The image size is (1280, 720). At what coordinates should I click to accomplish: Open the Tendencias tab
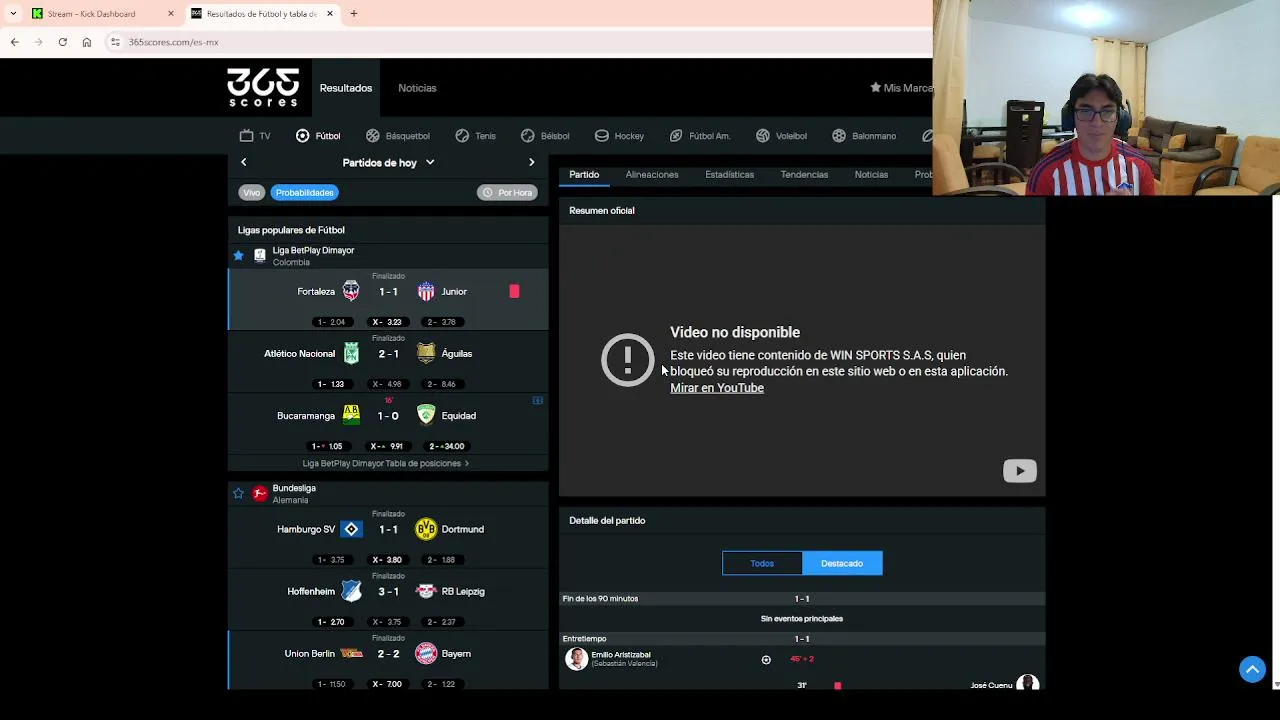(804, 174)
